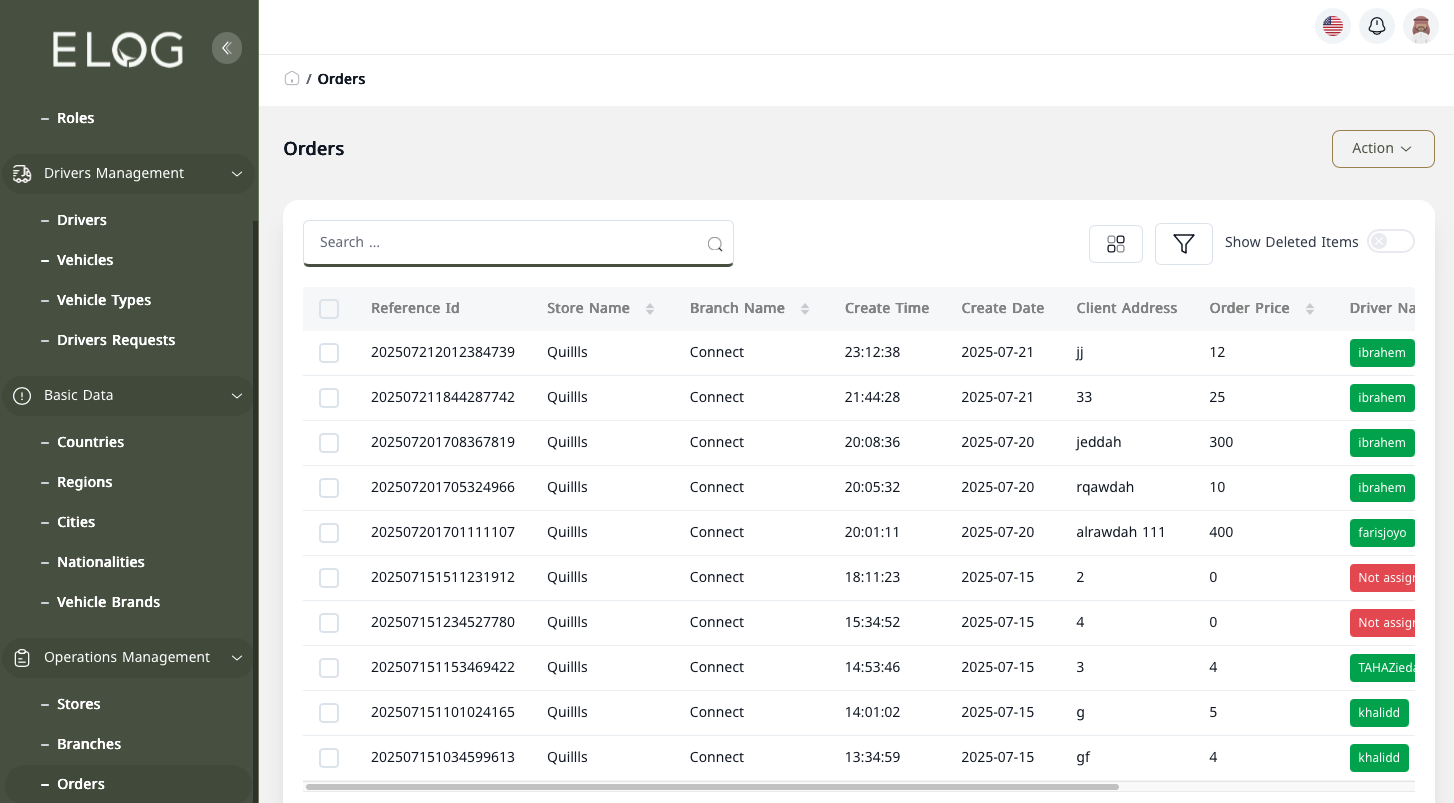Click the home breadcrumb icon
The image size is (1454, 803).
click(x=291, y=77)
